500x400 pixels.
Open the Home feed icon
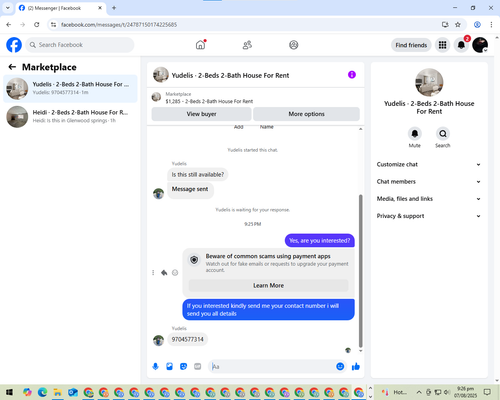[200, 45]
